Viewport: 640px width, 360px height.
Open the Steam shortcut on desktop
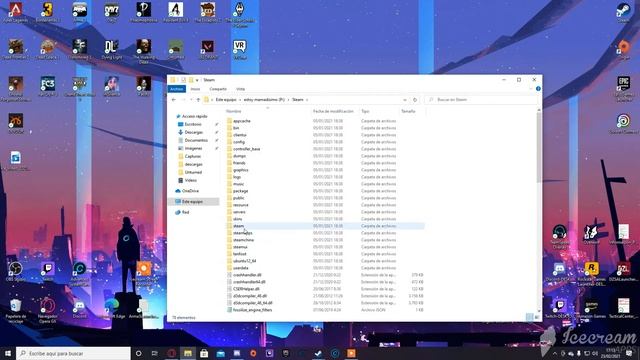click(623, 12)
